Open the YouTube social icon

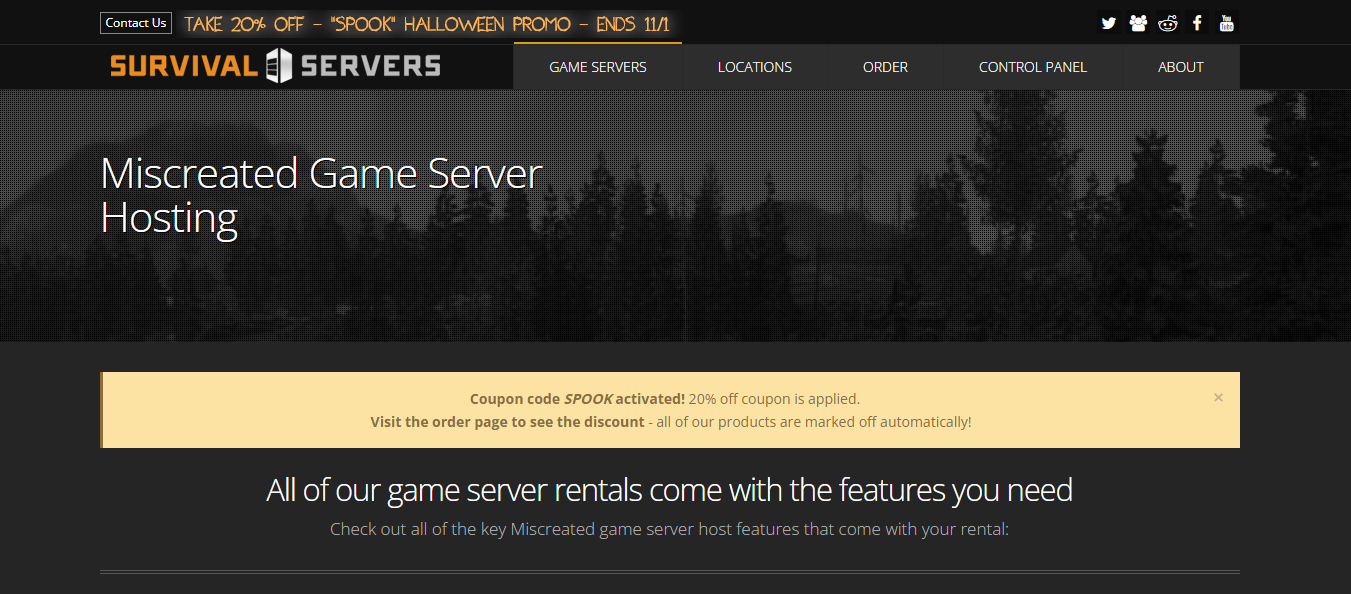click(1228, 23)
